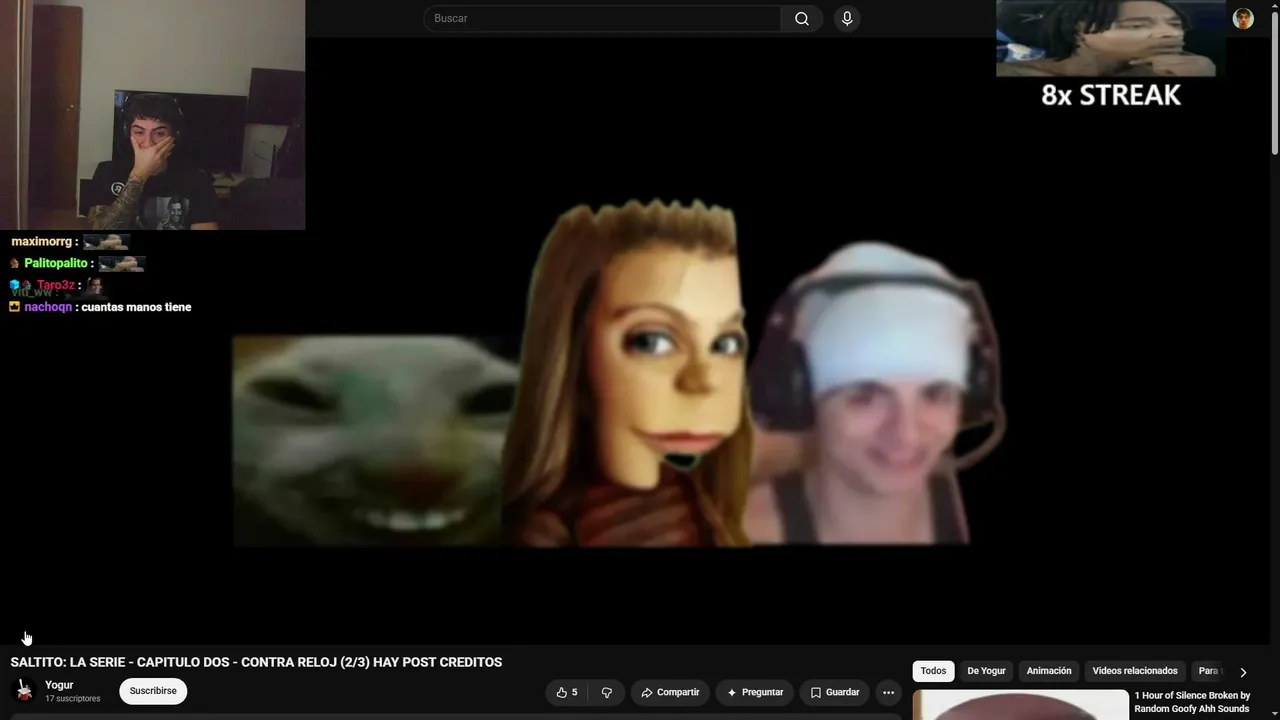Select the De Yogur filter chip
The image size is (1280, 720).
point(986,671)
